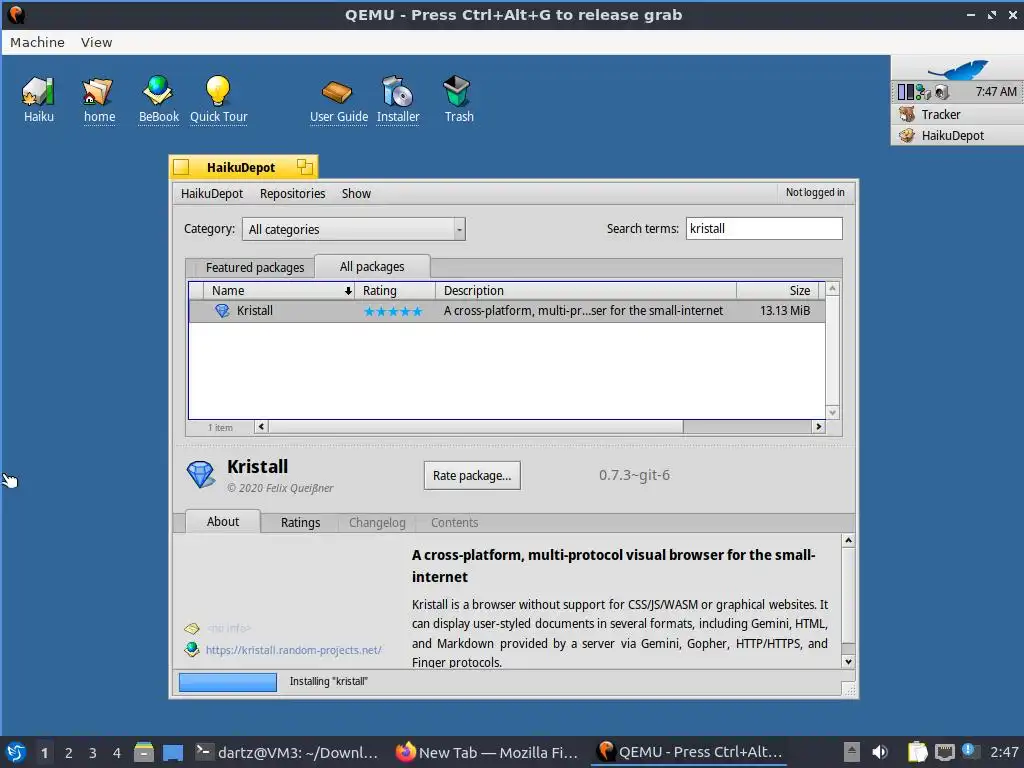Switch to the Featured packages tab

pyautogui.click(x=255, y=267)
